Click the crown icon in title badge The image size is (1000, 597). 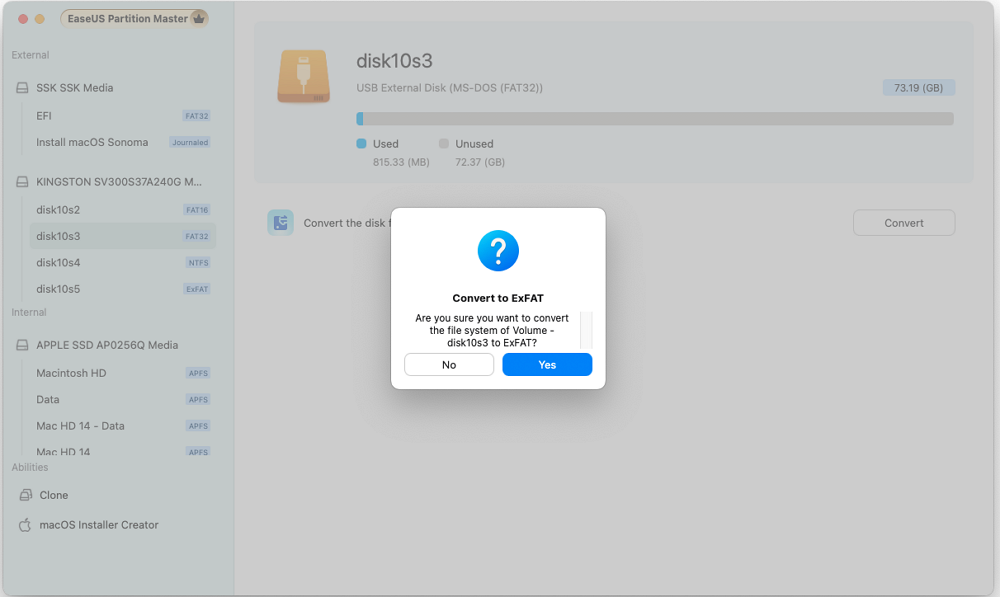tap(199, 18)
